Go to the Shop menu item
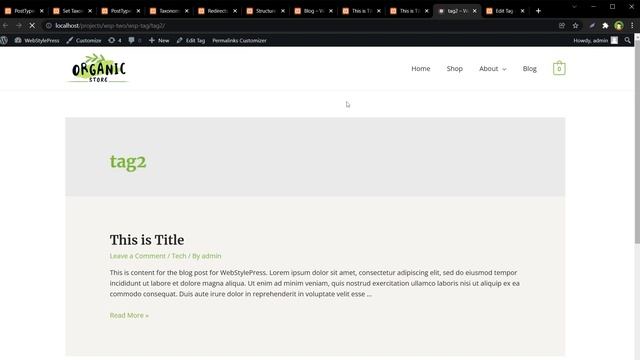640x360 pixels. pos(454,69)
